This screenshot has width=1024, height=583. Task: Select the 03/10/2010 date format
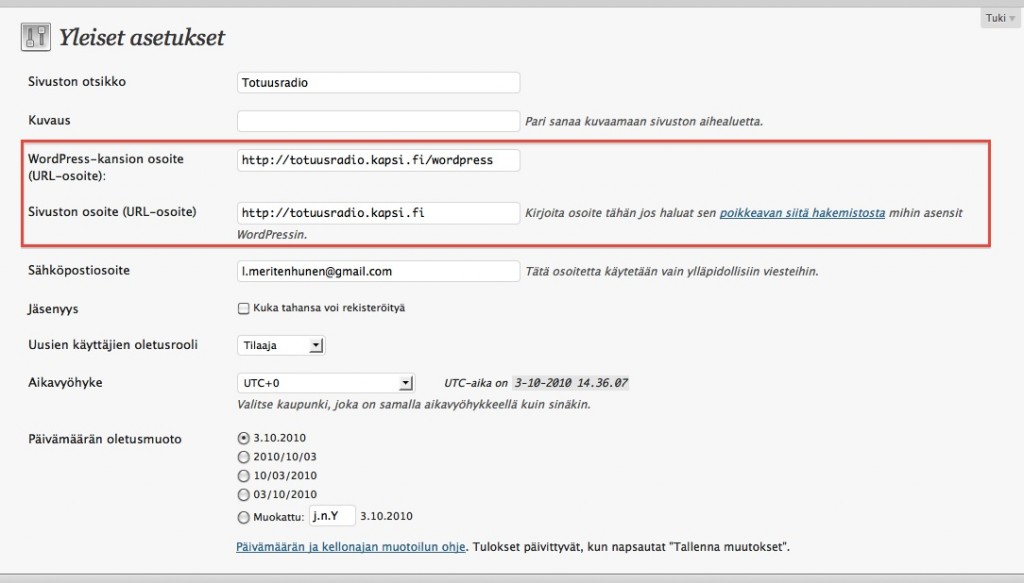[244, 495]
